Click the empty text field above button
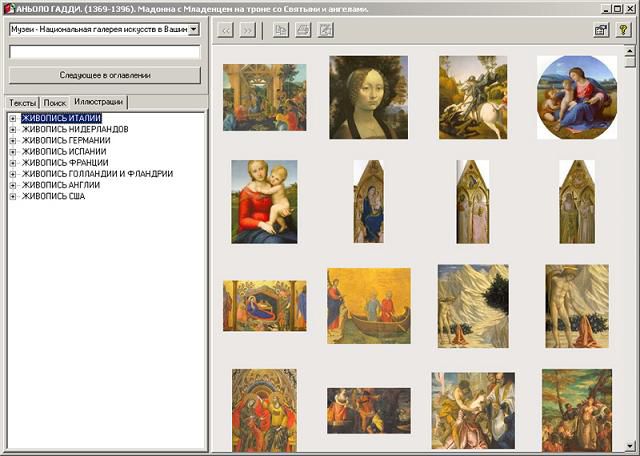 coord(104,51)
